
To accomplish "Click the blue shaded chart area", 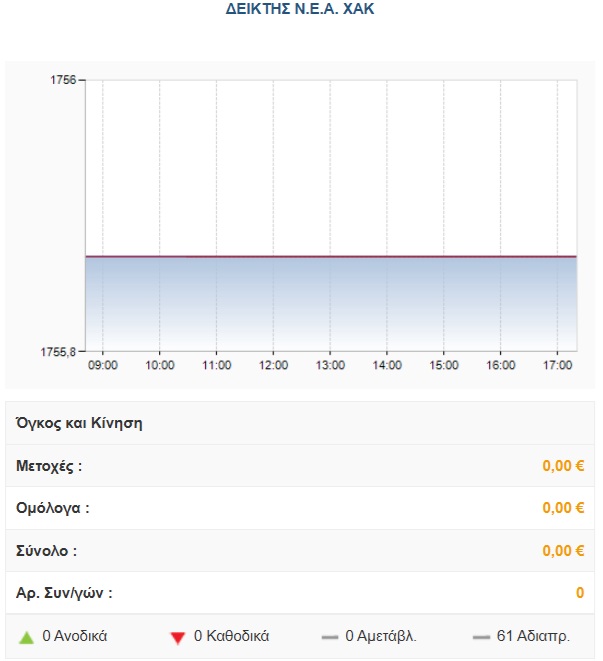I will [331, 304].
